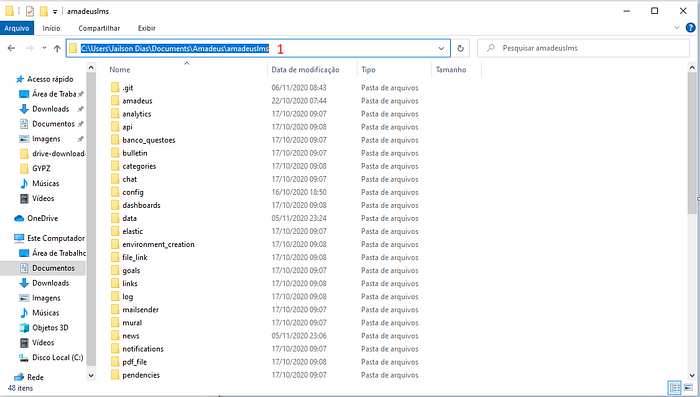
Task: Open the Arquivo menu
Action: point(17,28)
